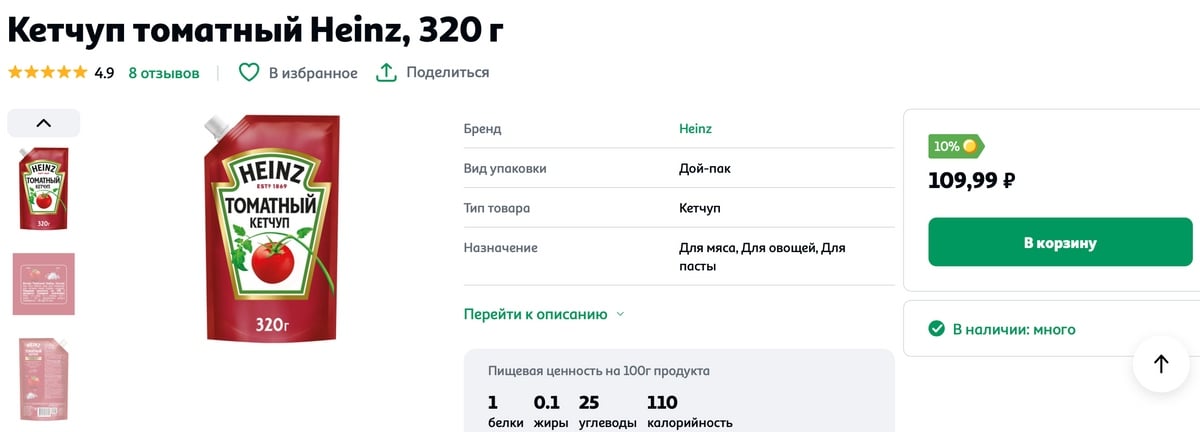Open the Heinz brand link
Image resolution: width=1200 pixels, height=432 pixels.
tap(695, 129)
